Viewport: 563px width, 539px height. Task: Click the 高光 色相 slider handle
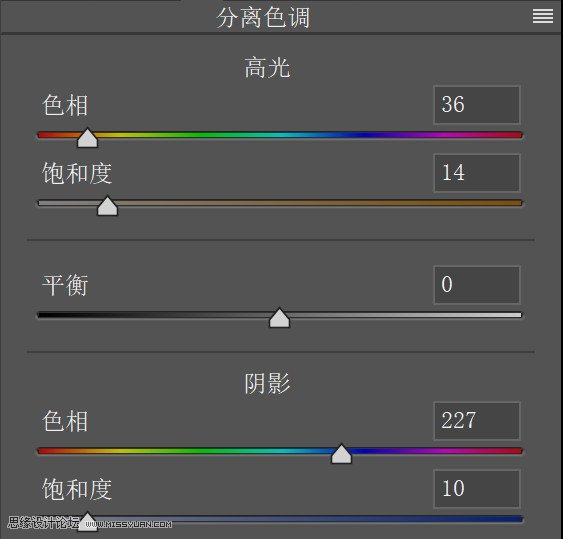87,138
